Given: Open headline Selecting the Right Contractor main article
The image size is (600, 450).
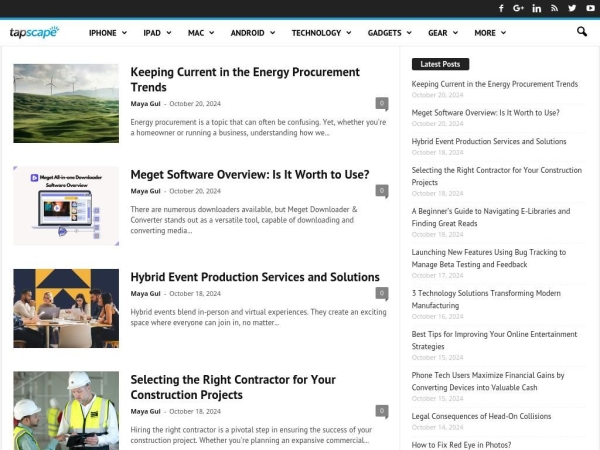Looking at the screenshot, I should click(233, 387).
